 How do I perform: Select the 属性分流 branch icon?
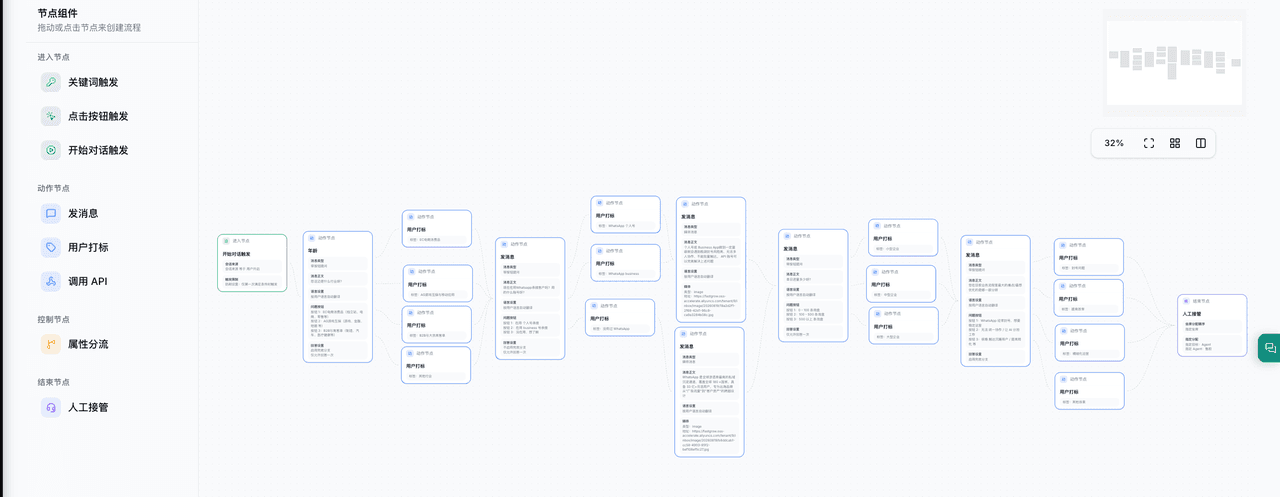51,344
